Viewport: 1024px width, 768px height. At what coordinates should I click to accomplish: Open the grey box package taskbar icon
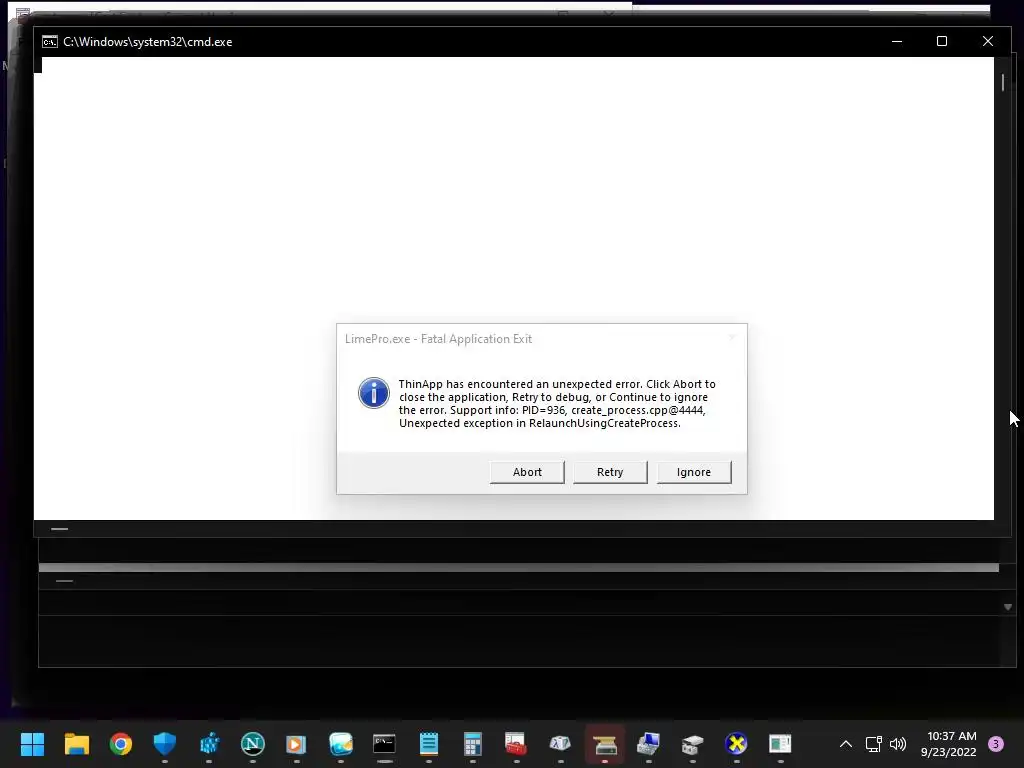point(692,744)
